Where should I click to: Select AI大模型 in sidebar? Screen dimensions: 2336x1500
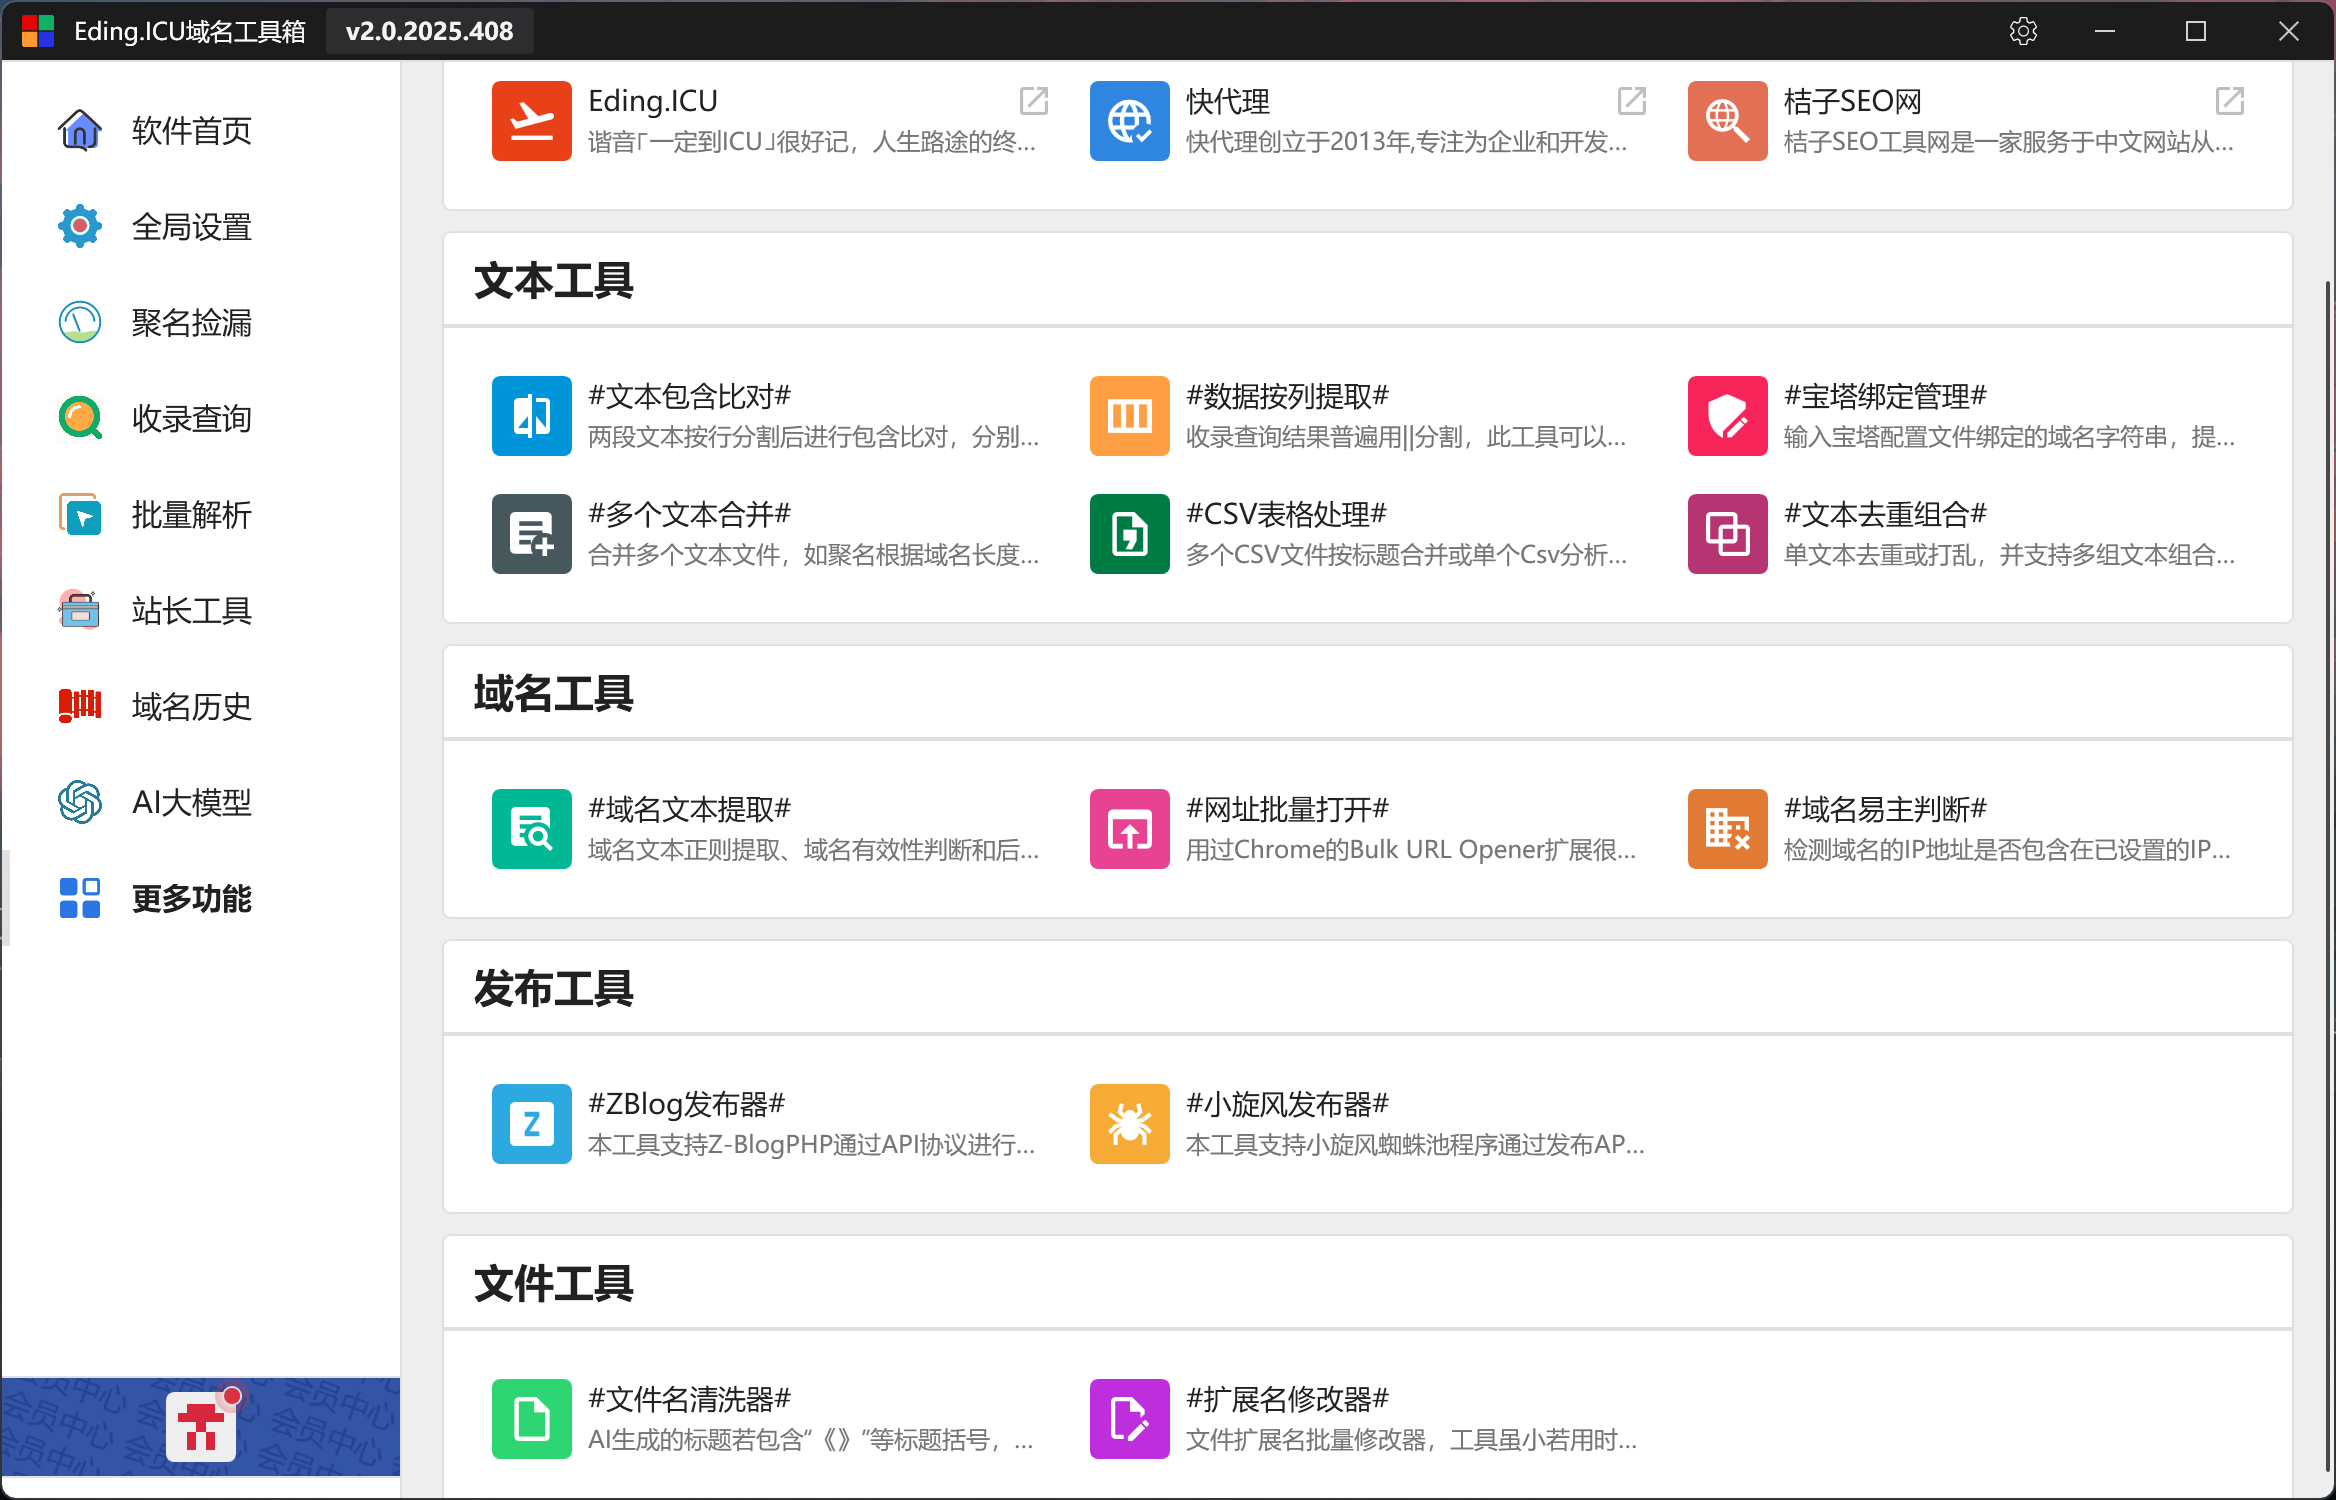pos(190,802)
